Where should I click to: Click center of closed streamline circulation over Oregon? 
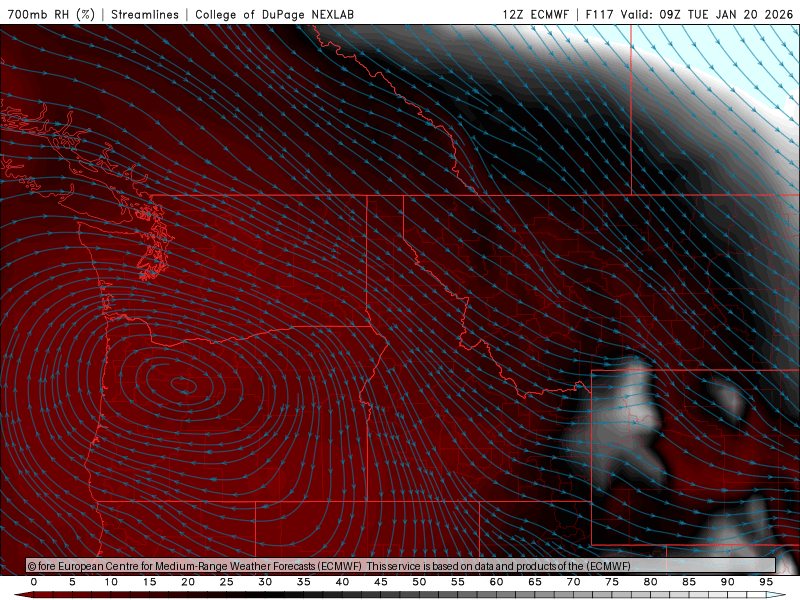(x=184, y=384)
